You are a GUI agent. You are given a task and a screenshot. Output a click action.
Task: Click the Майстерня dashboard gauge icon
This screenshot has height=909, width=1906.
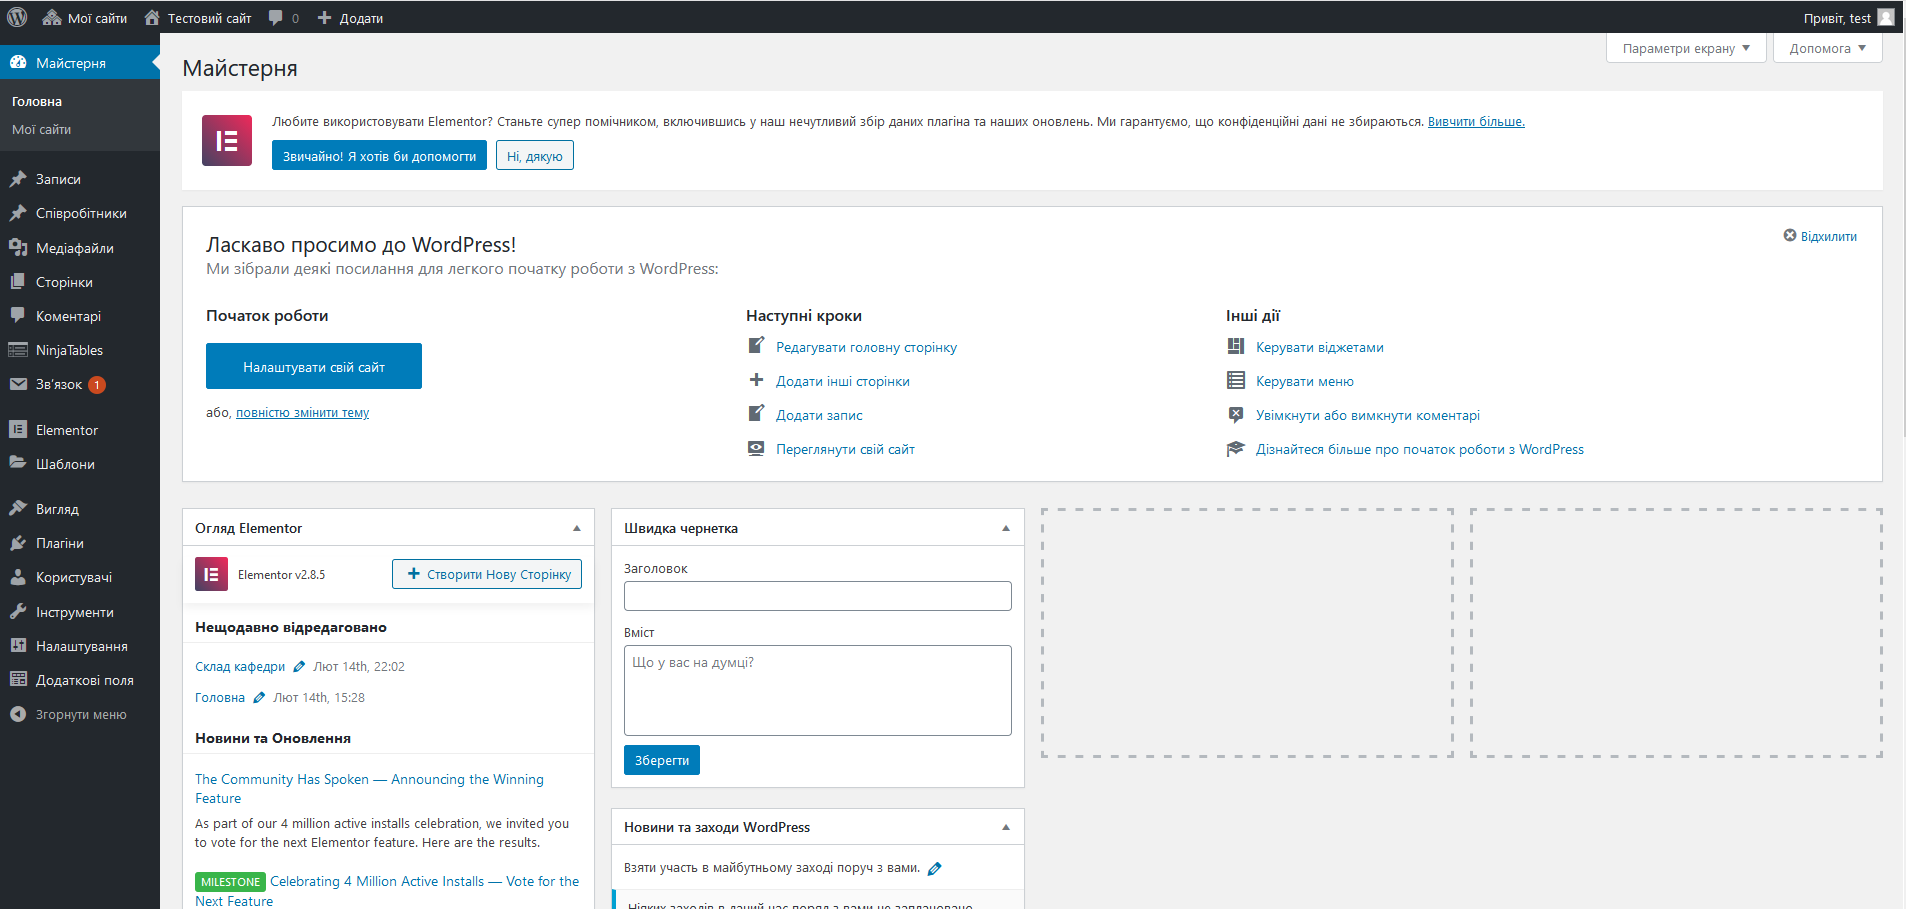point(18,62)
